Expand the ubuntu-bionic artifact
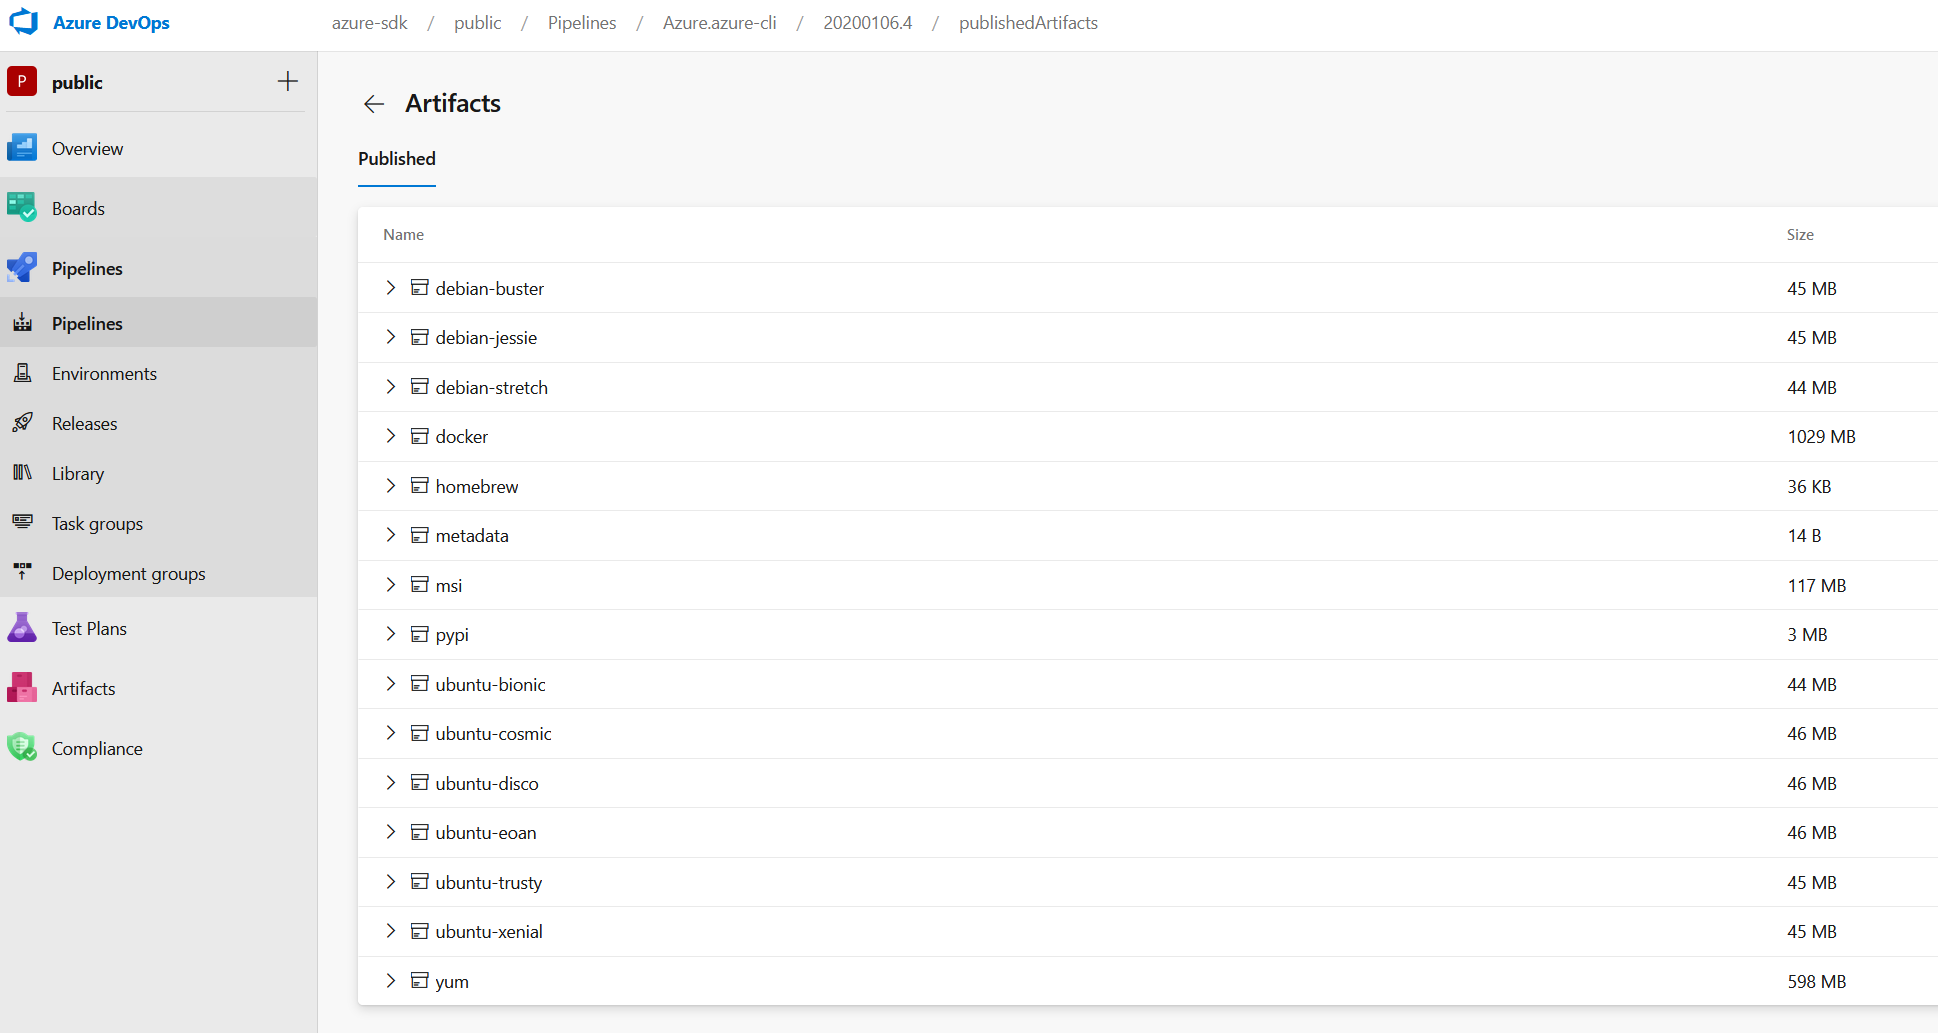 tap(391, 684)
